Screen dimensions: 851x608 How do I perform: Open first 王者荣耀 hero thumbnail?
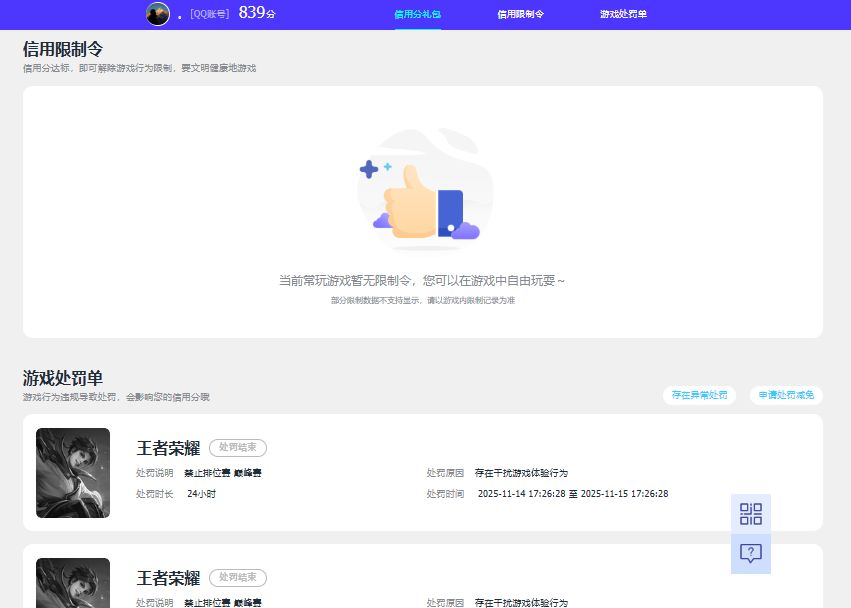click(73, 473)
